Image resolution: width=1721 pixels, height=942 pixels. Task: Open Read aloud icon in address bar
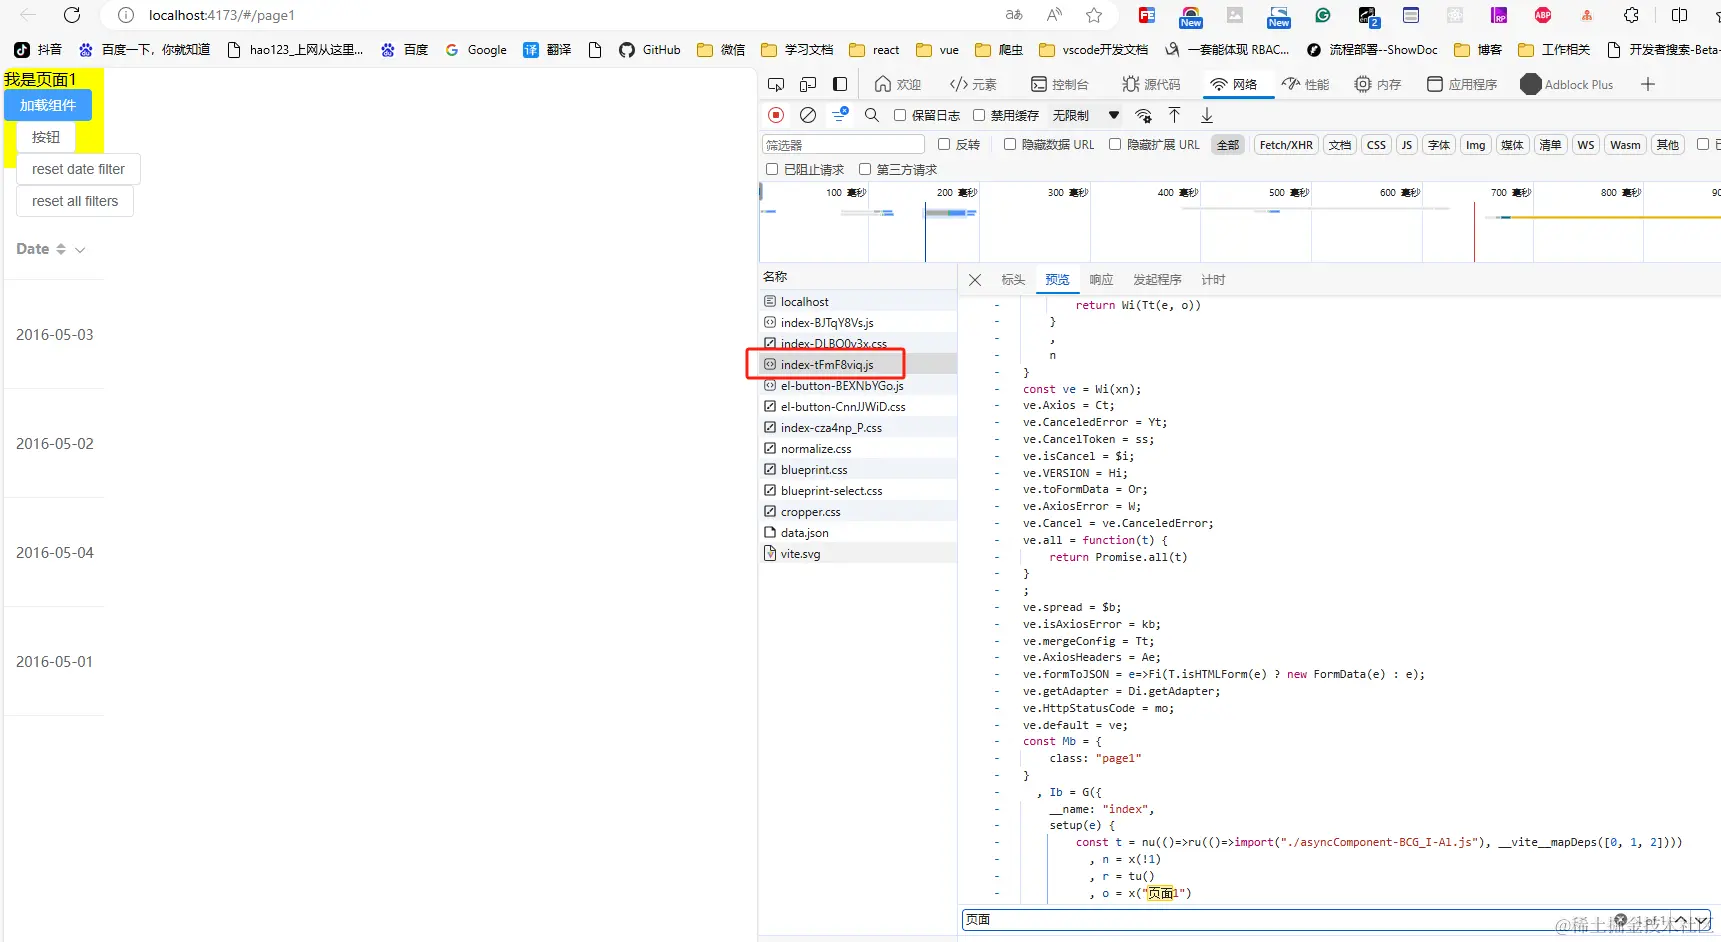1054,15
